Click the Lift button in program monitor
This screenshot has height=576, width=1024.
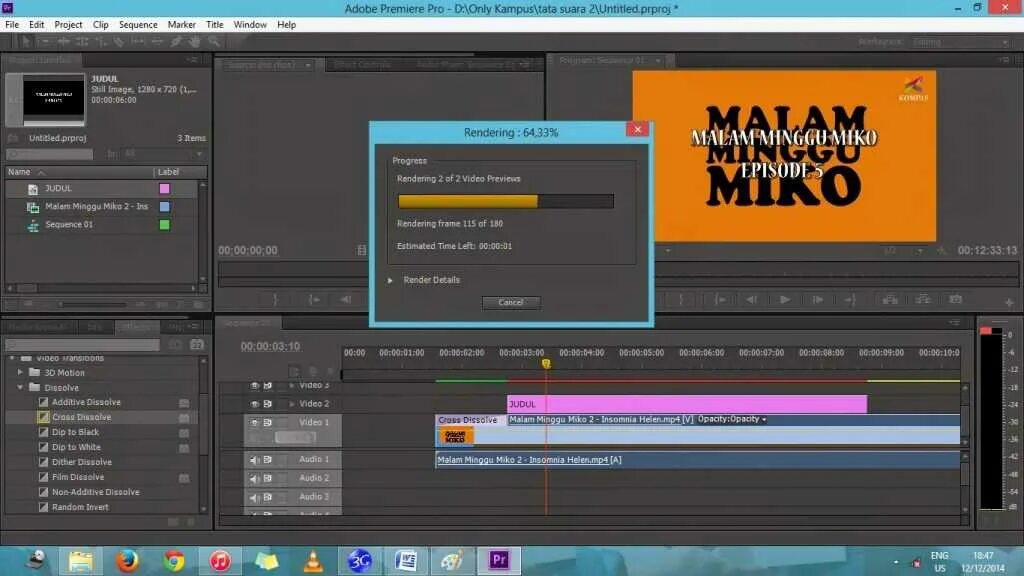pos(890,300)
